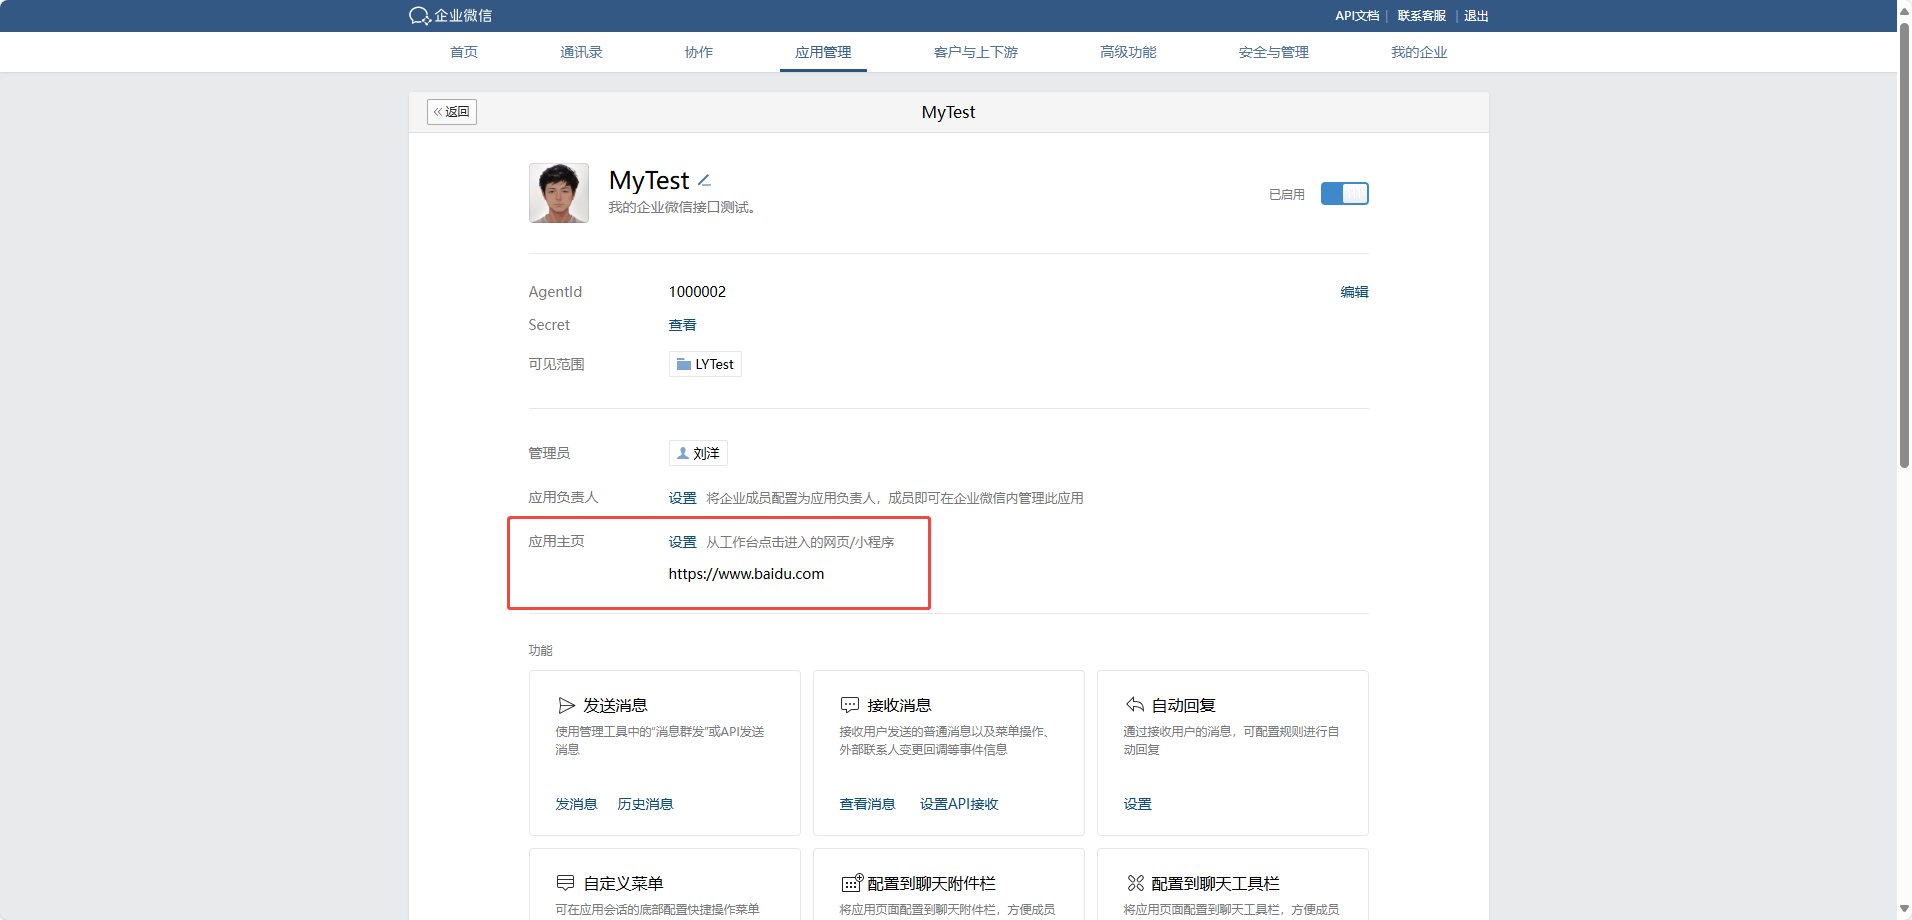Click the 刘洋 administrator tag
Screen dimensions: 1912x920
click(x=698, y=453)
